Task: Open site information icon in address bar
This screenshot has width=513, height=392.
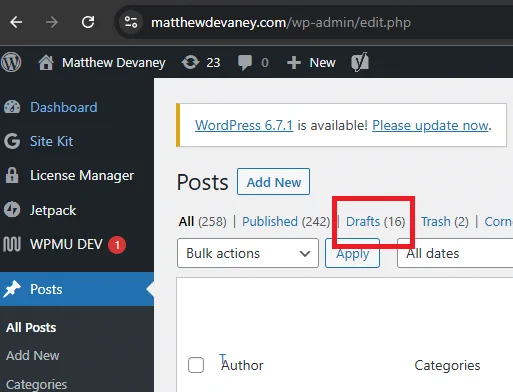Action: tap(131, 22)
